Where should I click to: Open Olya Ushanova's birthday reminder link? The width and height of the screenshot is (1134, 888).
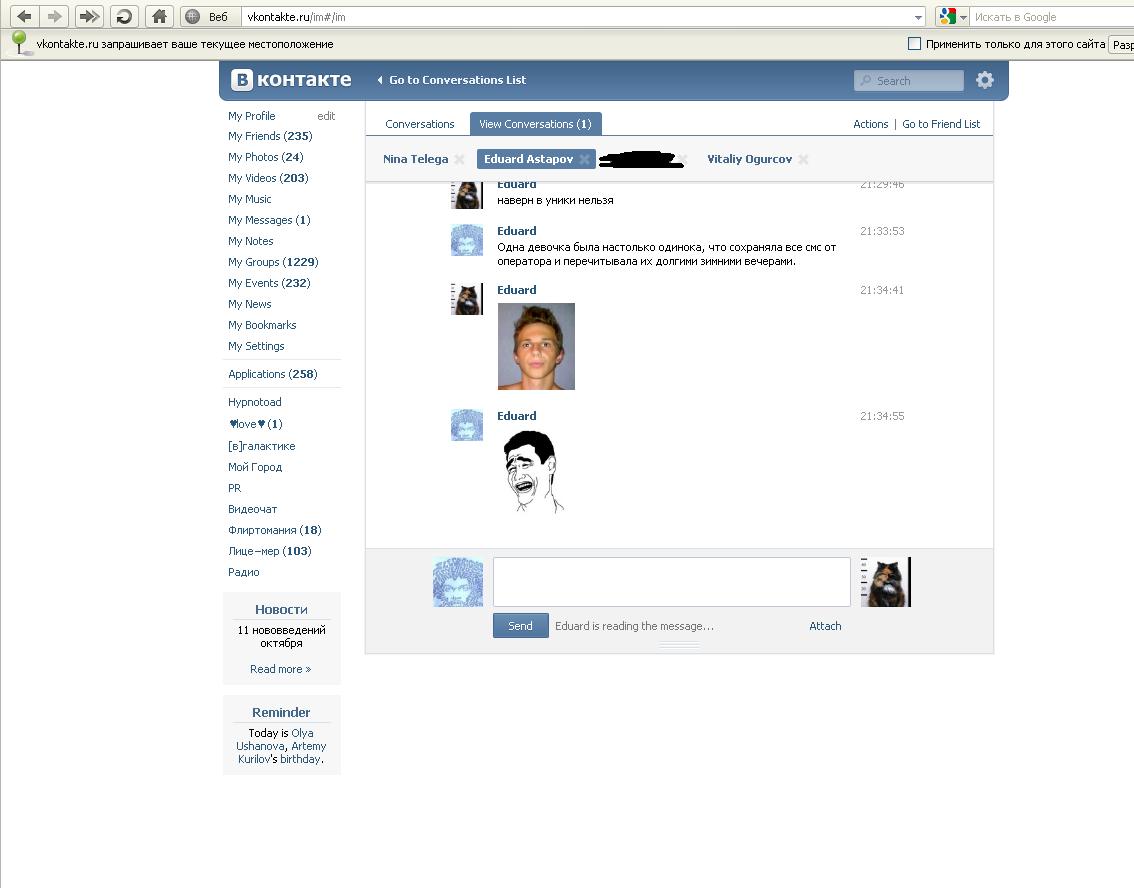coord(275,739)
